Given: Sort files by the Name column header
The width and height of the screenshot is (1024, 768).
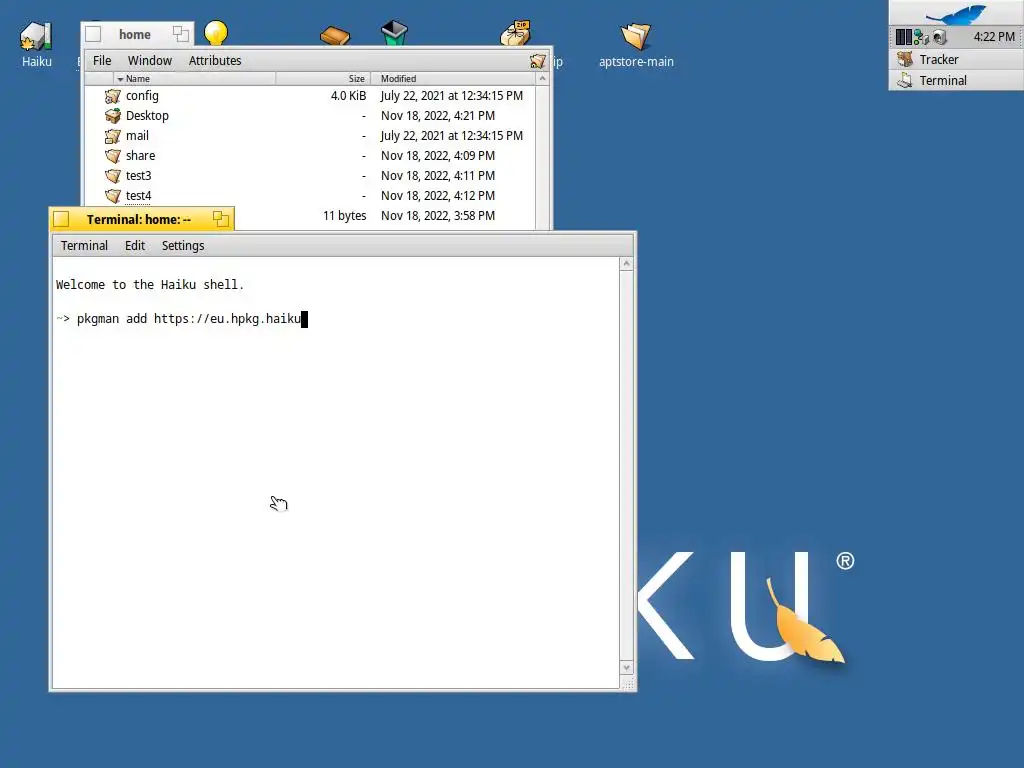Looking at the screenshot, I should (x=195, y=78).
